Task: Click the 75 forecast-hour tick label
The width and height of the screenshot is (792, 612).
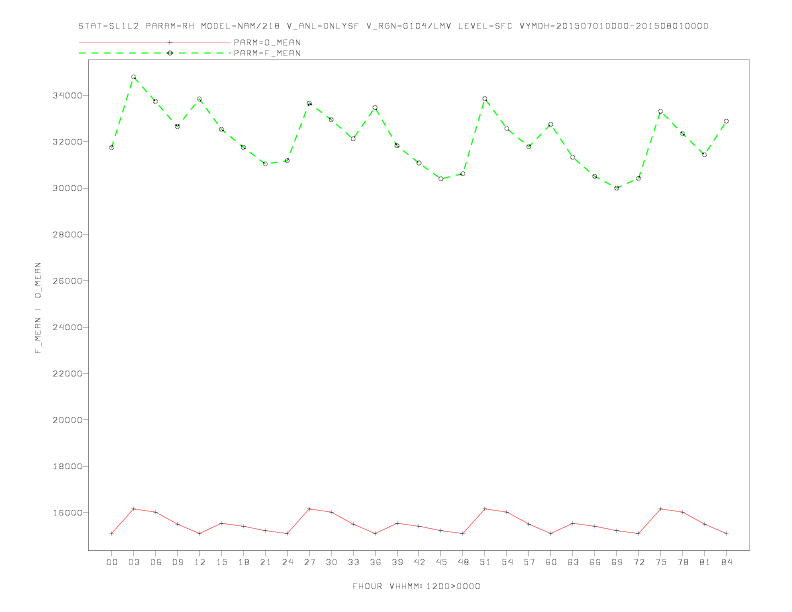Action: pos(661,562)
